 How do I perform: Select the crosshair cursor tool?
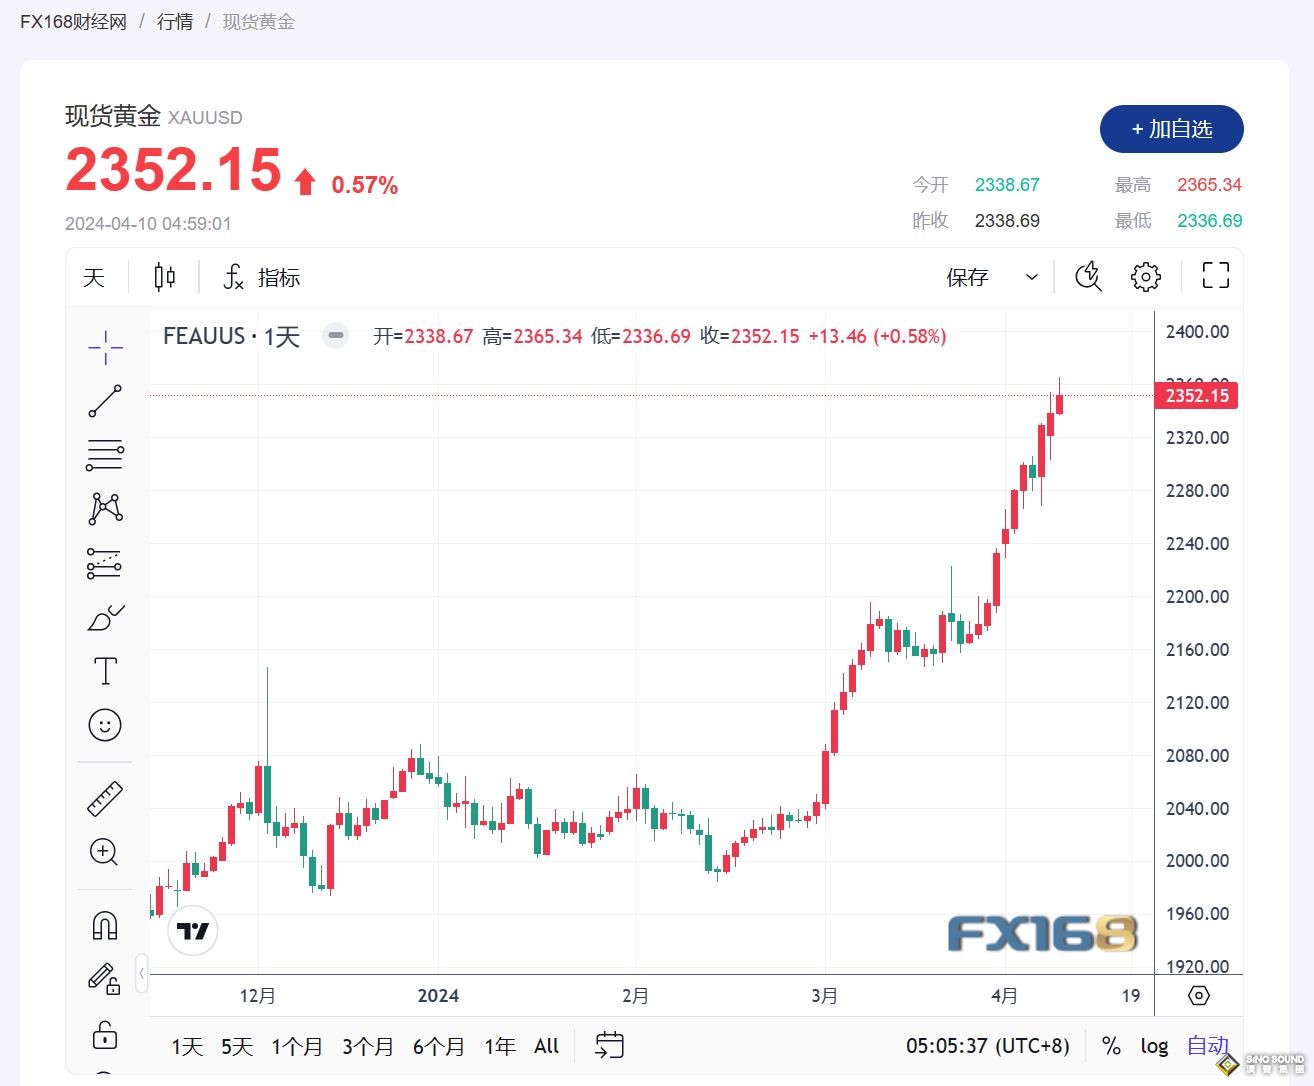coord(105,347)
